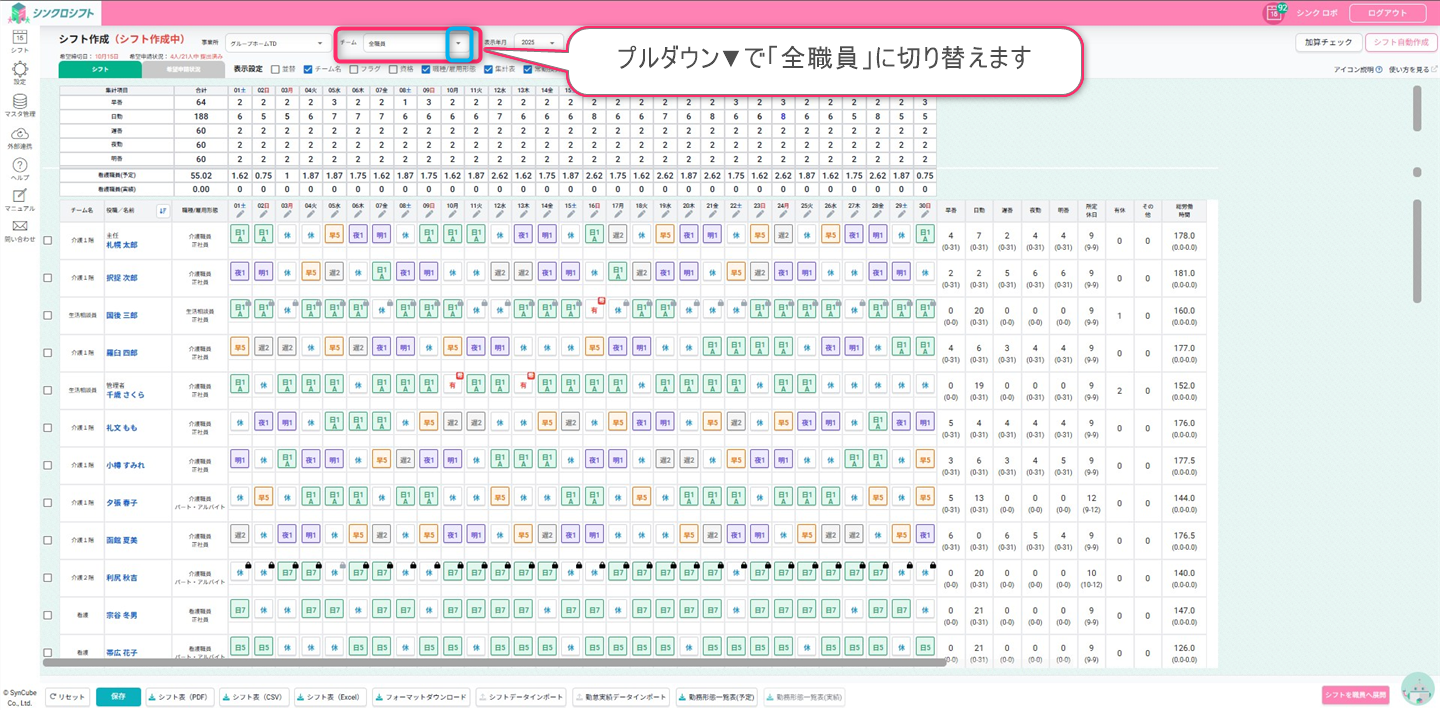Viewport: 1440px width, 710px height.
Task: Click the 問い合わせ envelope icon
Action: tap(19, 227)
